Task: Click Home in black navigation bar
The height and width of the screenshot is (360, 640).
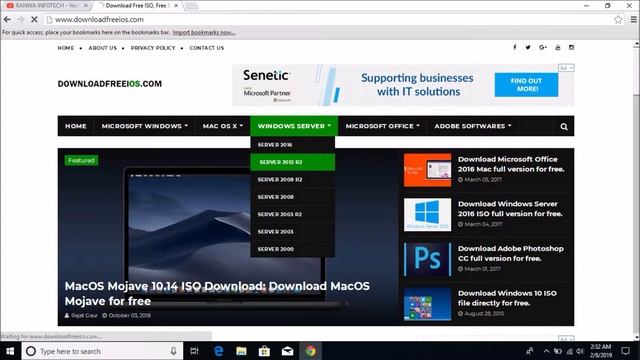Action: pos(76,126)
